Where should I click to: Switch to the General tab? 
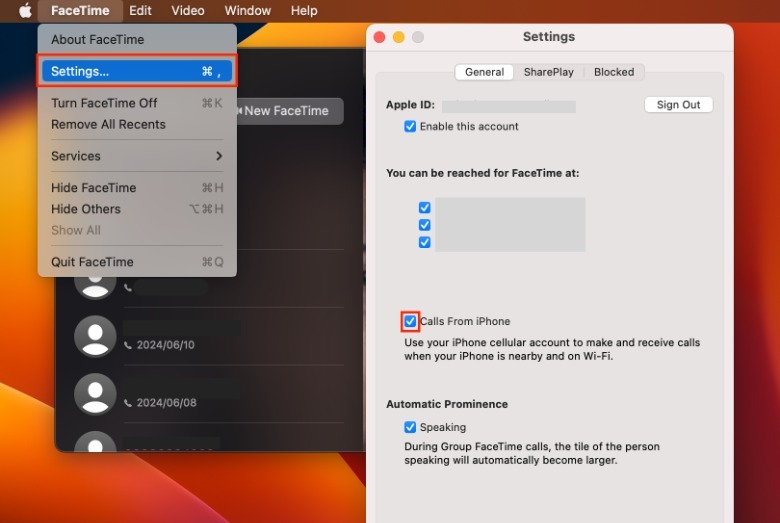click(485, 72)
